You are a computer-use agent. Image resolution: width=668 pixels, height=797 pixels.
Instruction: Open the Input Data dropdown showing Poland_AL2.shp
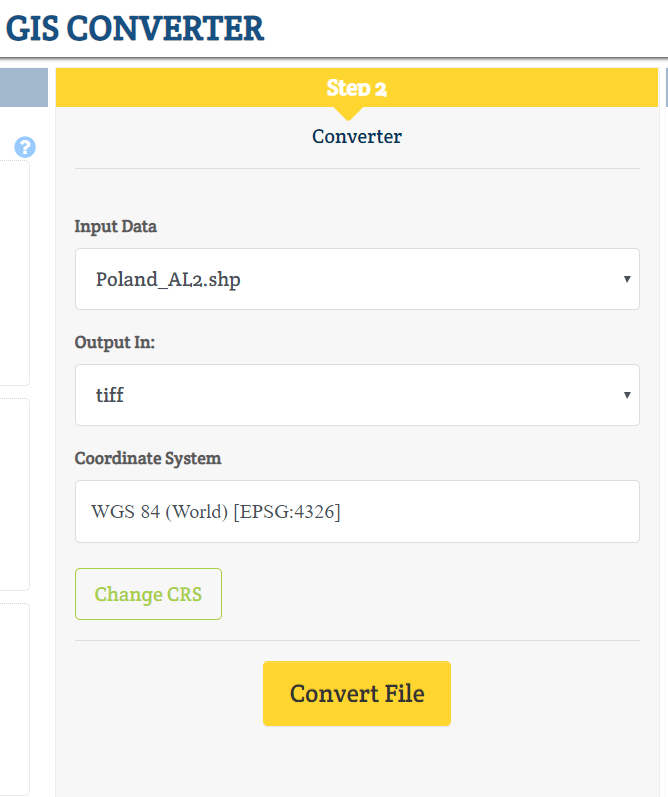tap(357, 279)
